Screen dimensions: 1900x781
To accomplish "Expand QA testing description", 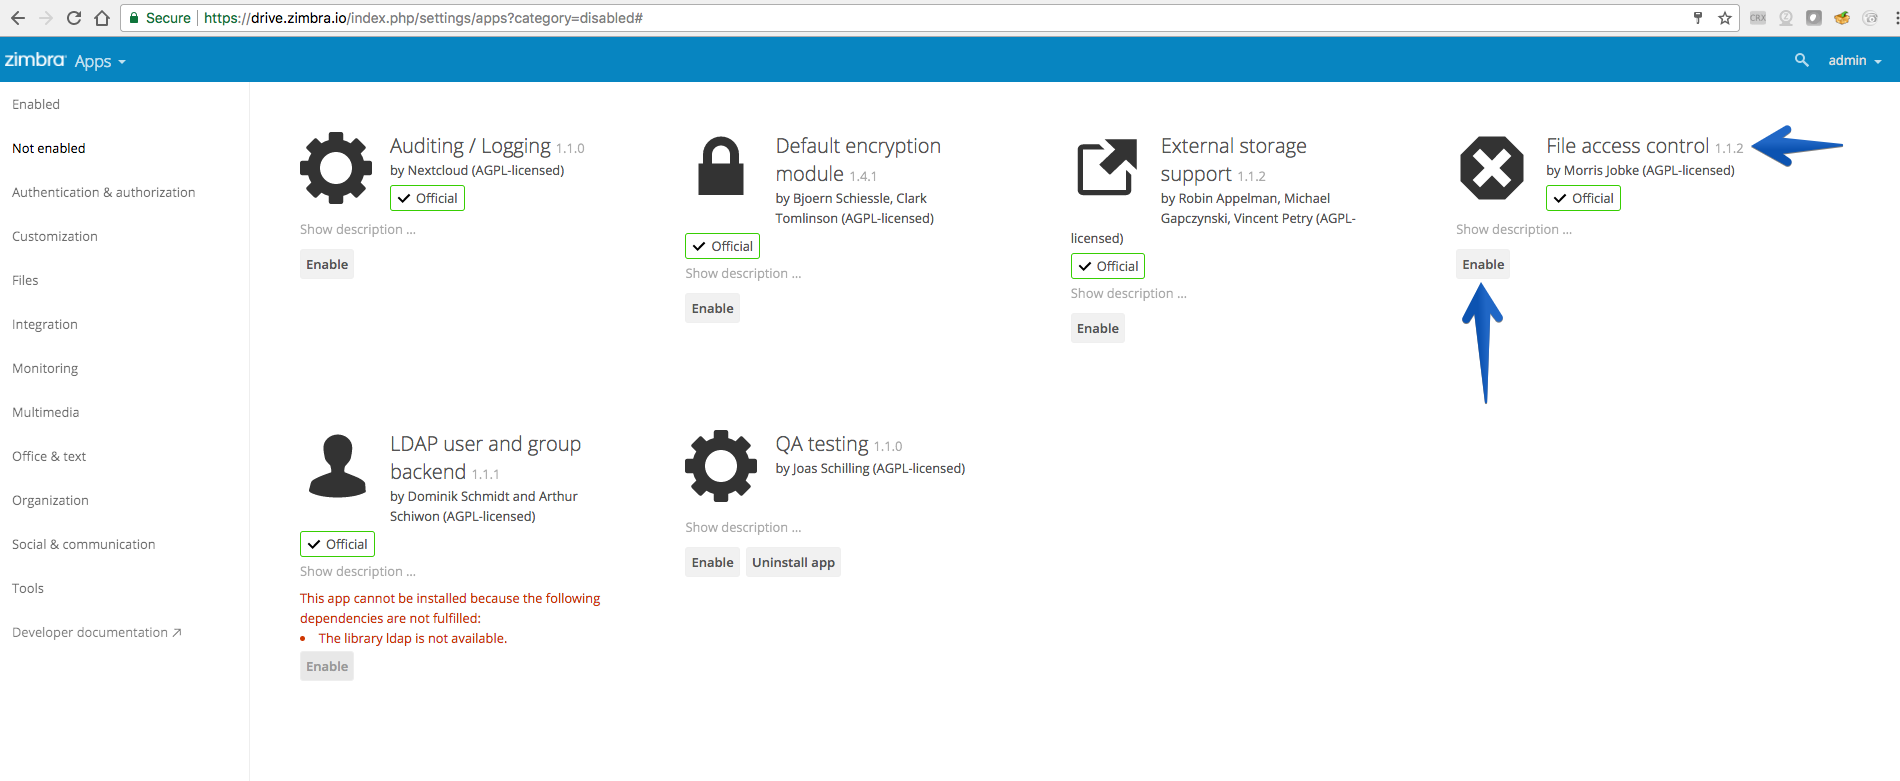I will [x=743, y=527].
